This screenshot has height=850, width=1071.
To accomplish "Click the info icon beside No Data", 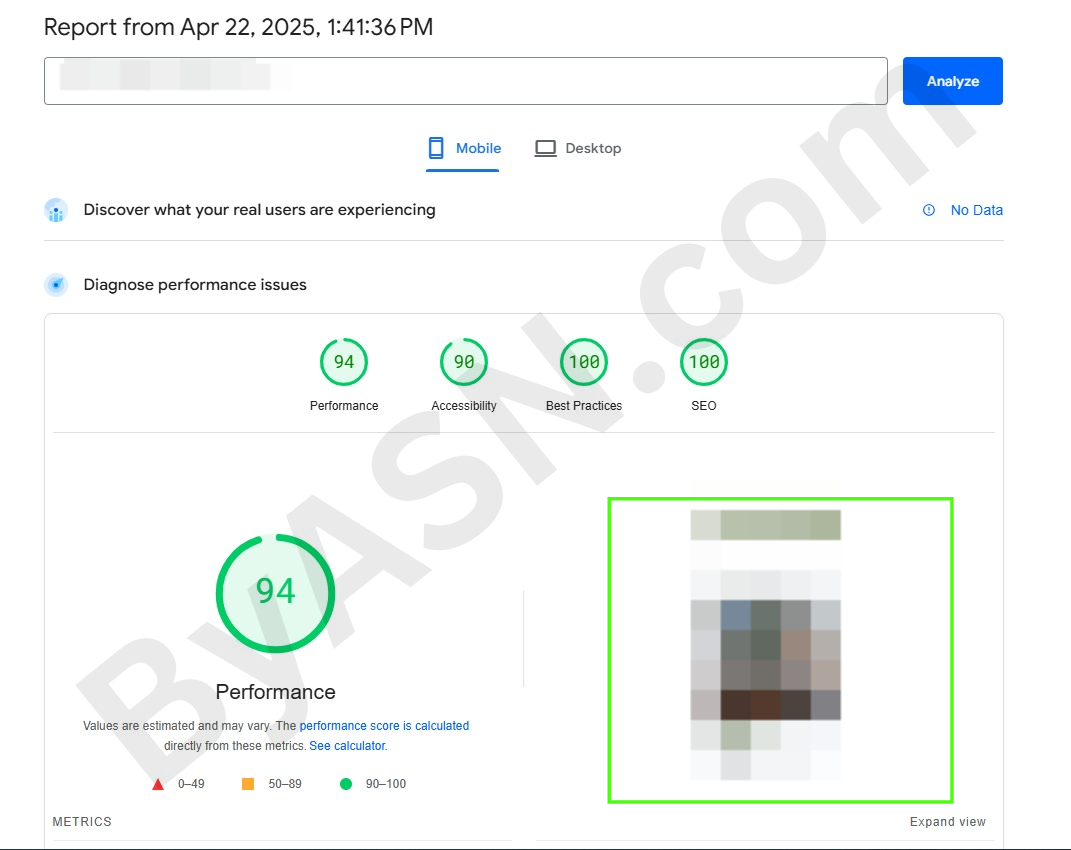I will [929, 210].
